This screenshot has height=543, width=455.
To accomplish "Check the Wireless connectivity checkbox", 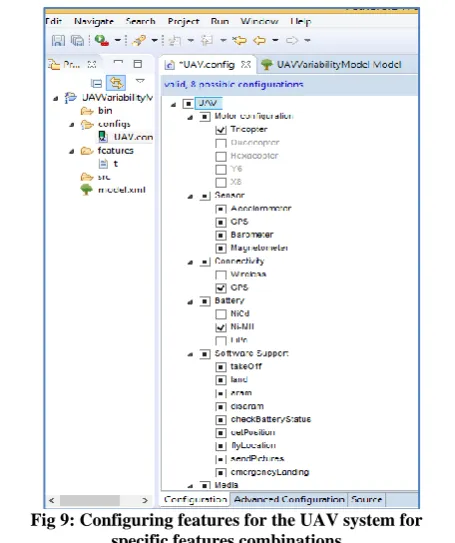I will pos(221,275).
